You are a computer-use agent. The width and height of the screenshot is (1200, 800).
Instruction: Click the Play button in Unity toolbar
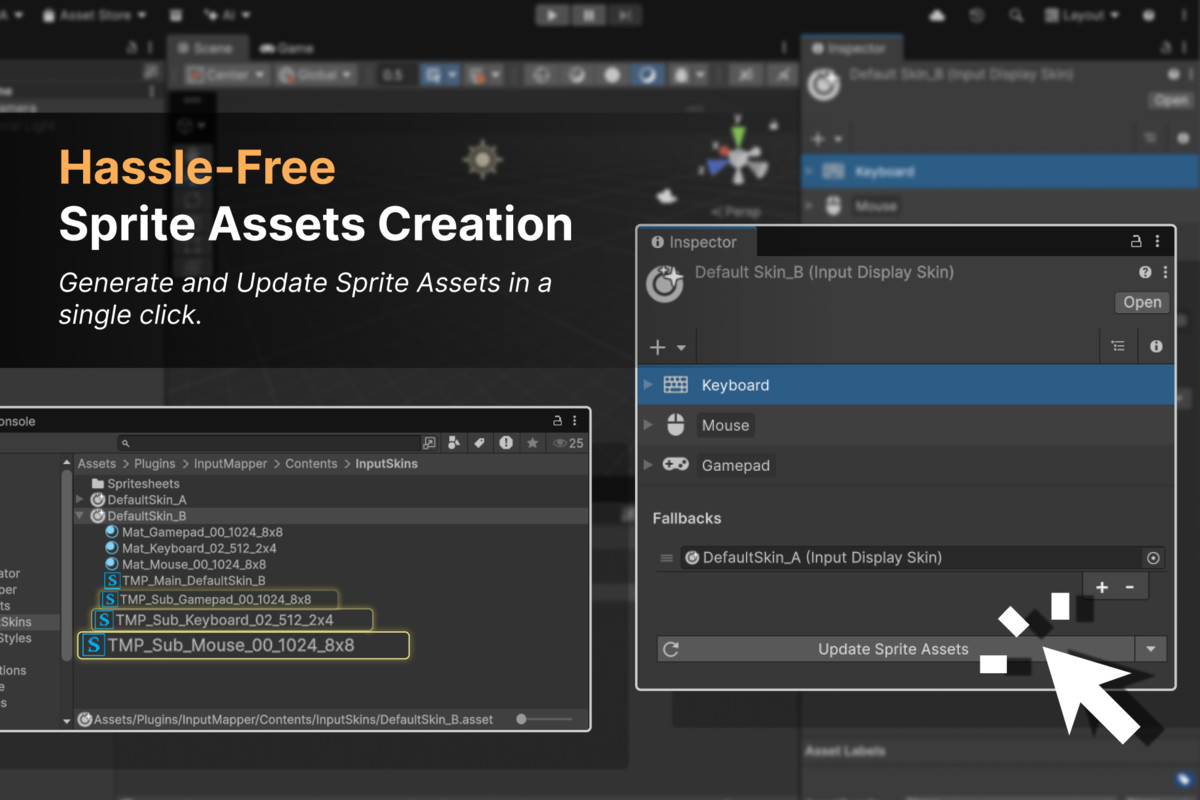(550, 14)
